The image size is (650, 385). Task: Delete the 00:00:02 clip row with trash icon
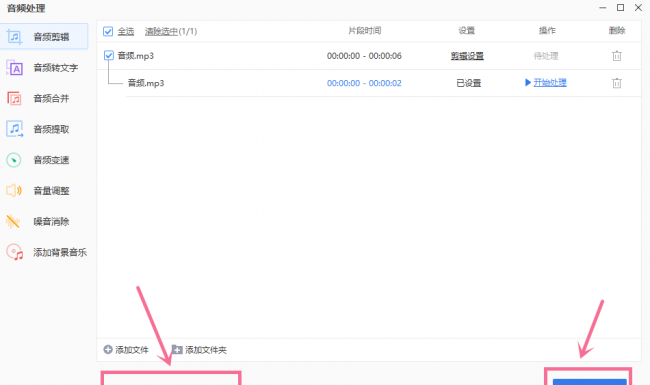[x=617, y=83]
